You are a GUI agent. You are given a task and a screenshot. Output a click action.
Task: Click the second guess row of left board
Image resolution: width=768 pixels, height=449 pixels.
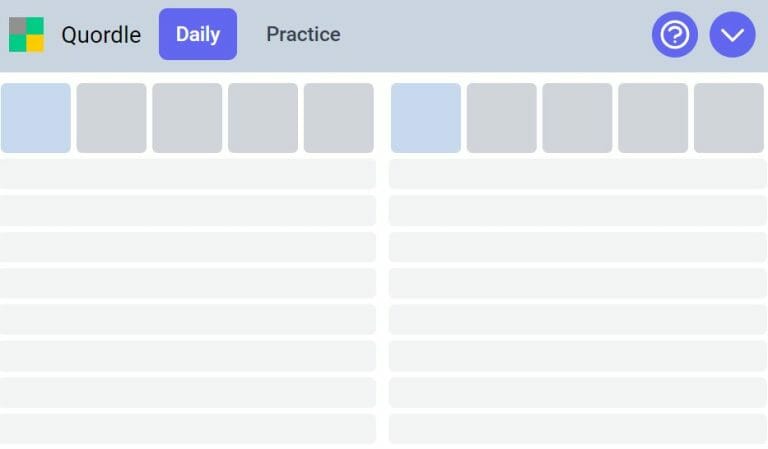188,174
